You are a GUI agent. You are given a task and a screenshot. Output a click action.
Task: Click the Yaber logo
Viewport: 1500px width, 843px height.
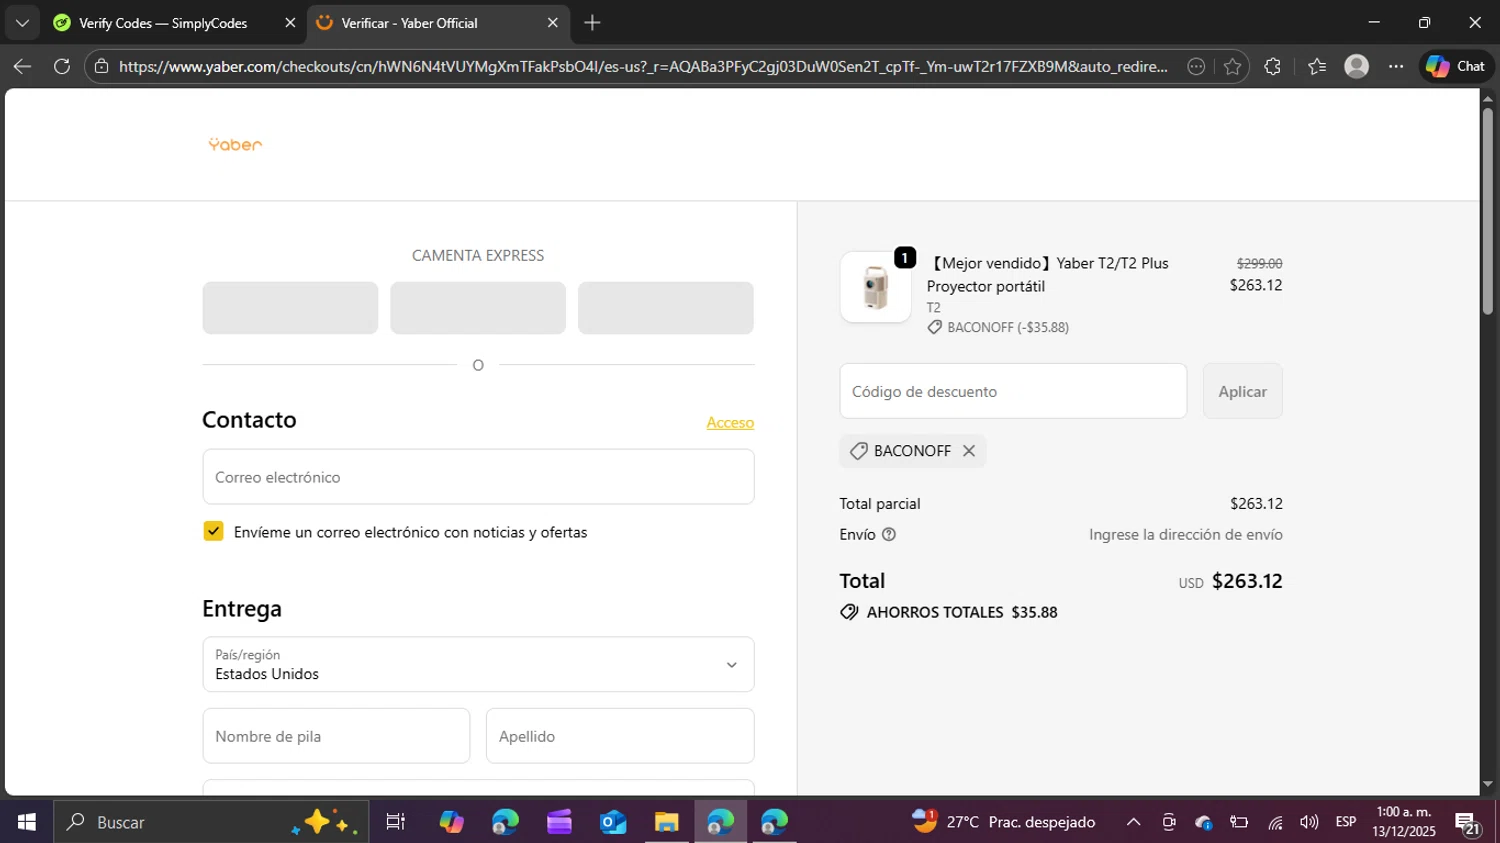[235, 145]
